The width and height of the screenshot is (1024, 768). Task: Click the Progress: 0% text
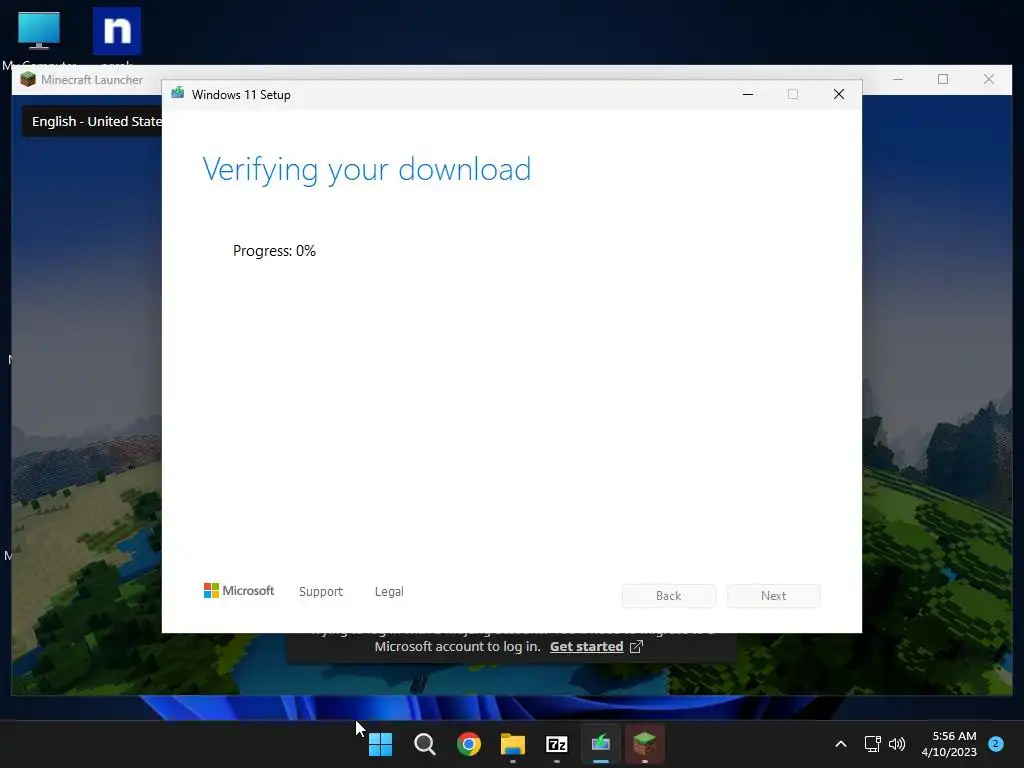[x=274, y=251]
